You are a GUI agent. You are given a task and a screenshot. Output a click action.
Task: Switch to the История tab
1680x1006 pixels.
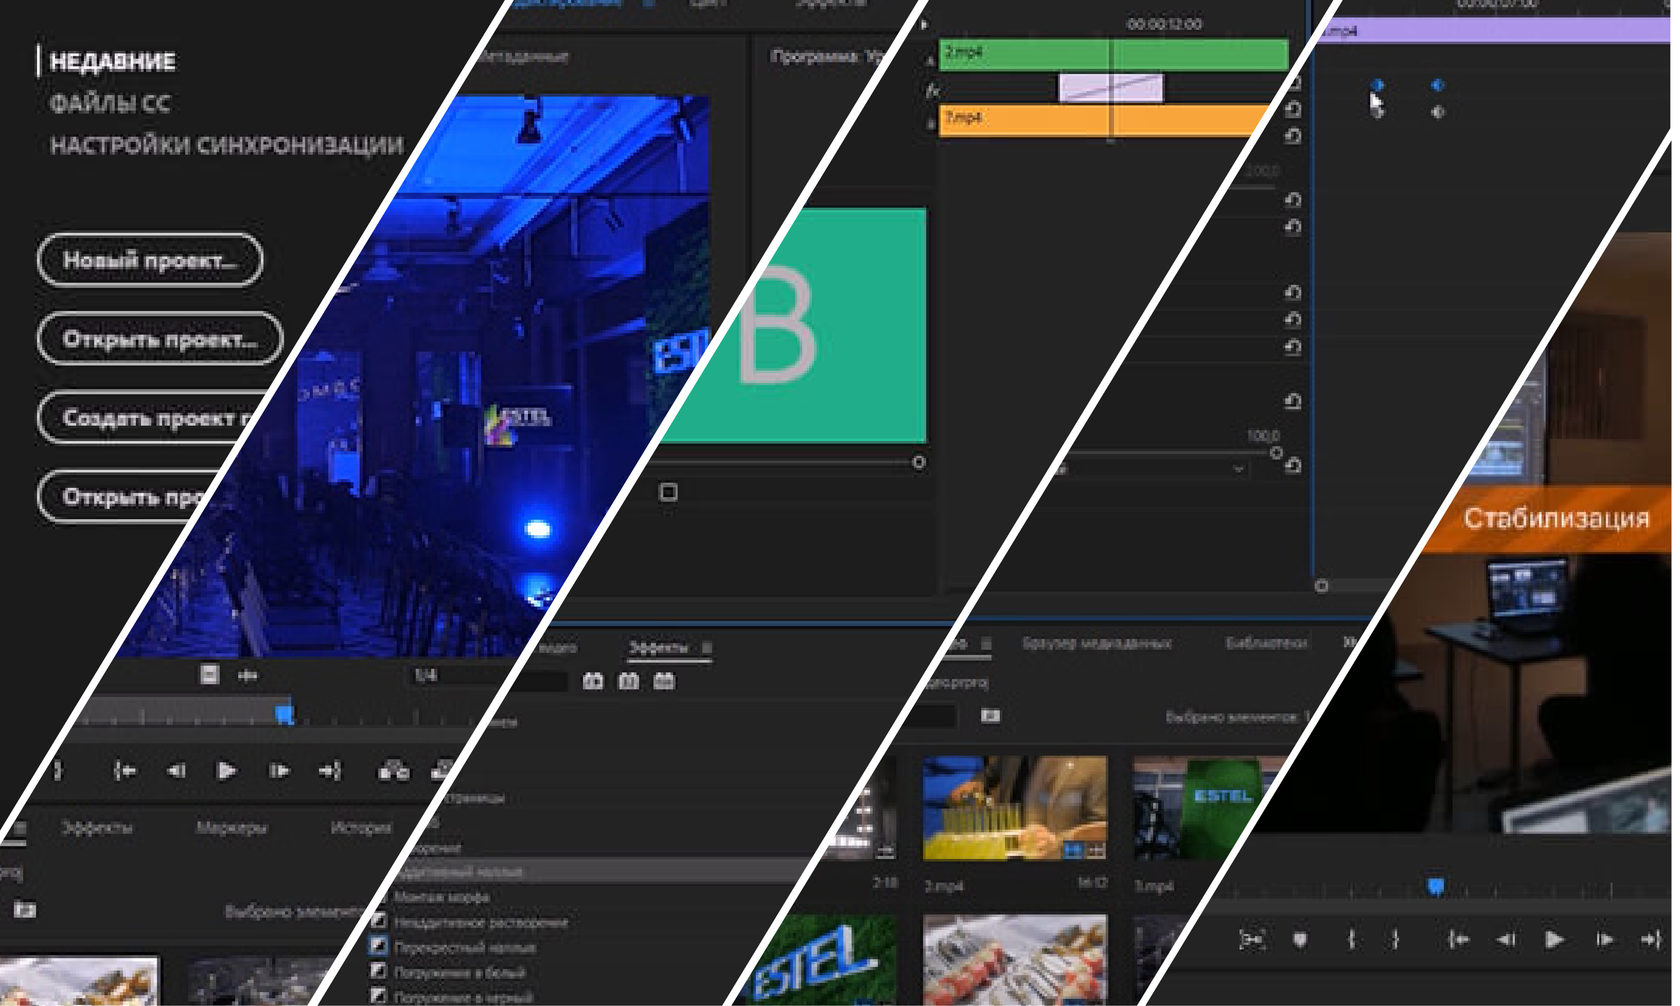pyautogui.click(x=361, y=828)
